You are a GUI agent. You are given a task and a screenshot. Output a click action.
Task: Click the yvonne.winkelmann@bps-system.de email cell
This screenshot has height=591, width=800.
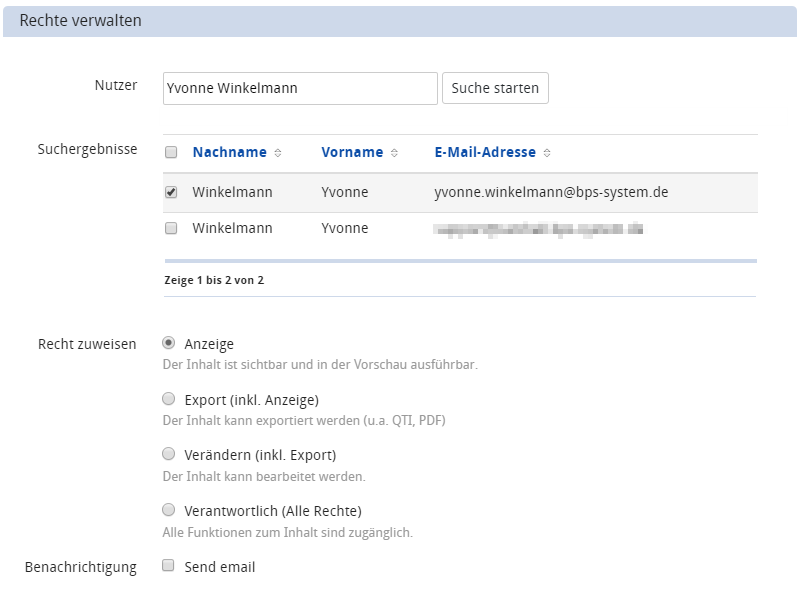(x=551, y=192)
